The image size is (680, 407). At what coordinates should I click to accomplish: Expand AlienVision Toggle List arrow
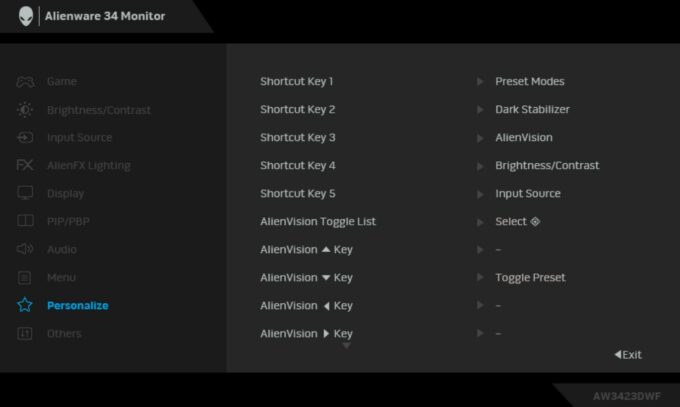point(481,222)
